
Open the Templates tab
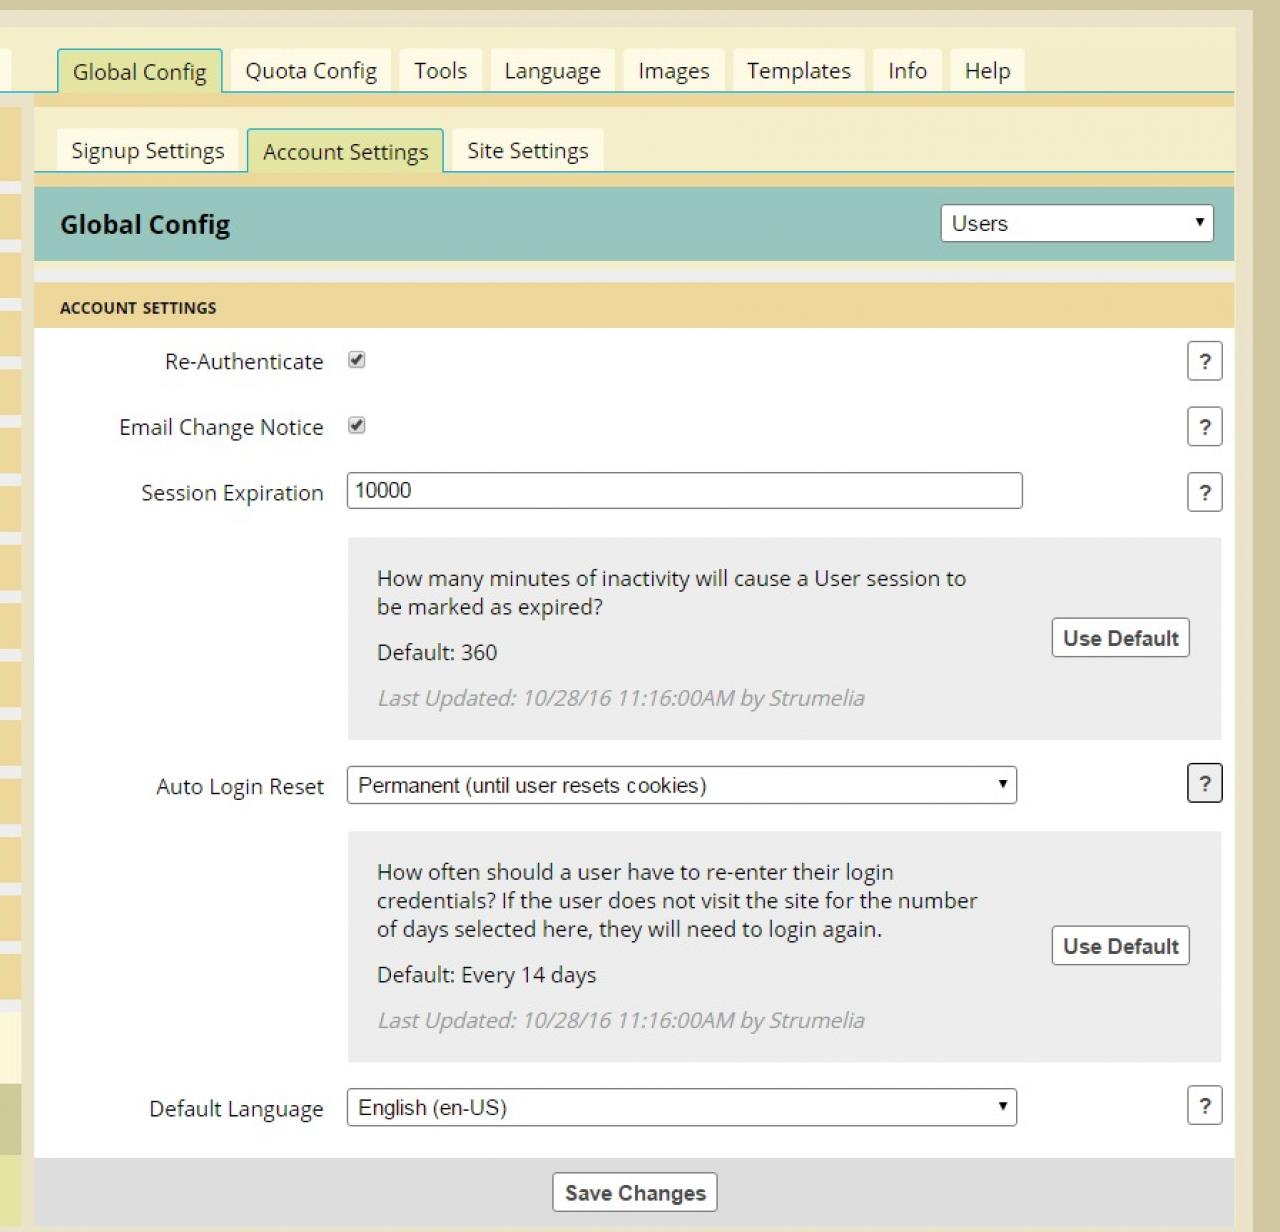(x=798, y=71)
